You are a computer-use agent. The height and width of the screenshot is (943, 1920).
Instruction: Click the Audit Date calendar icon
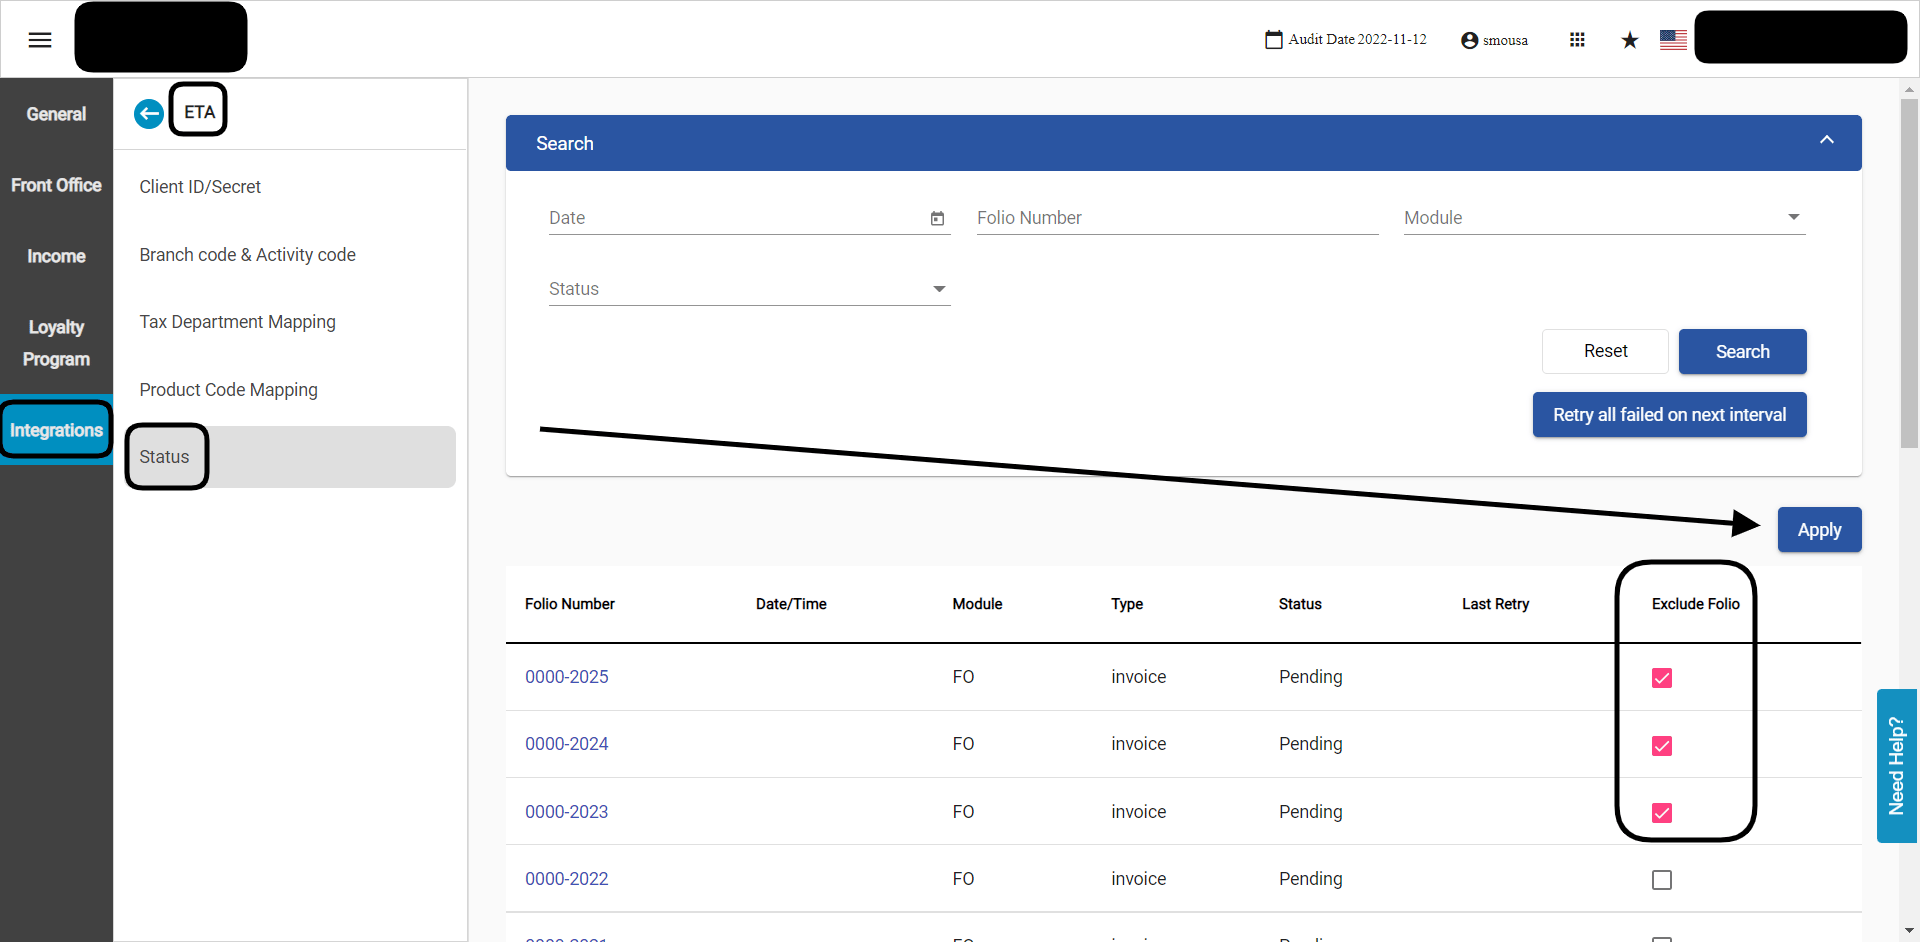(1273, 40)
